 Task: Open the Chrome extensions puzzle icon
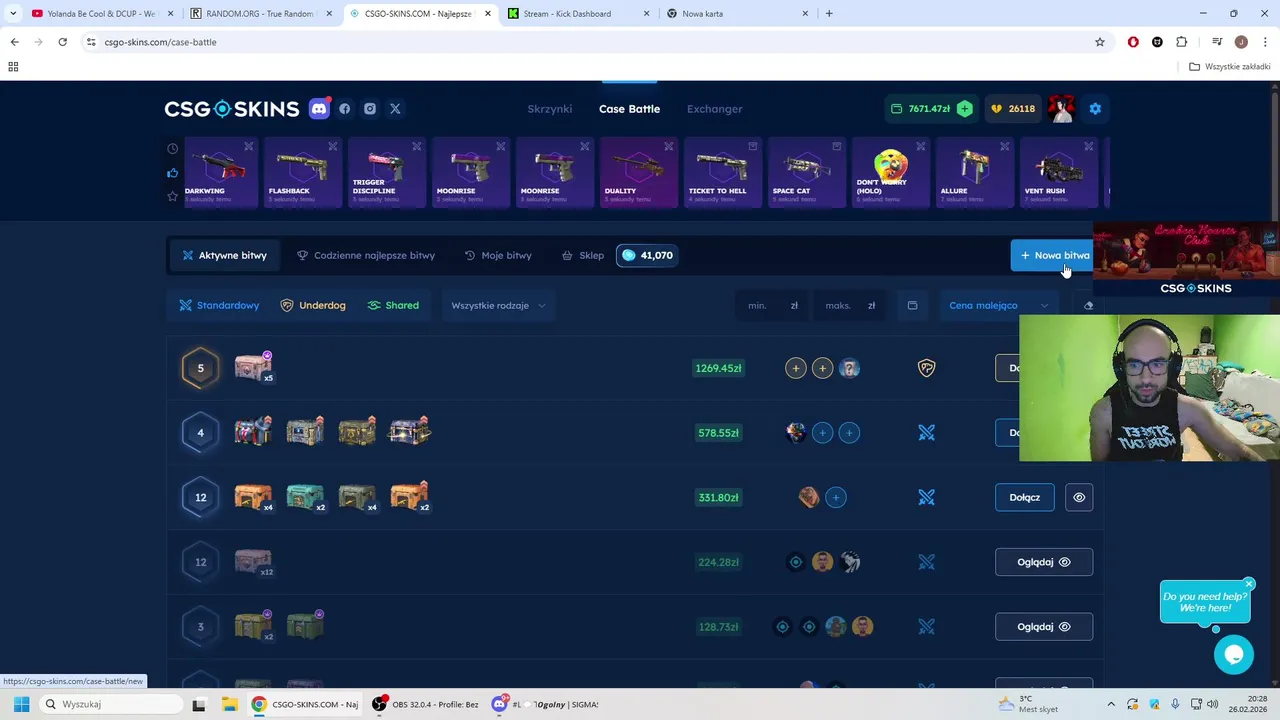pos(1181,42)
